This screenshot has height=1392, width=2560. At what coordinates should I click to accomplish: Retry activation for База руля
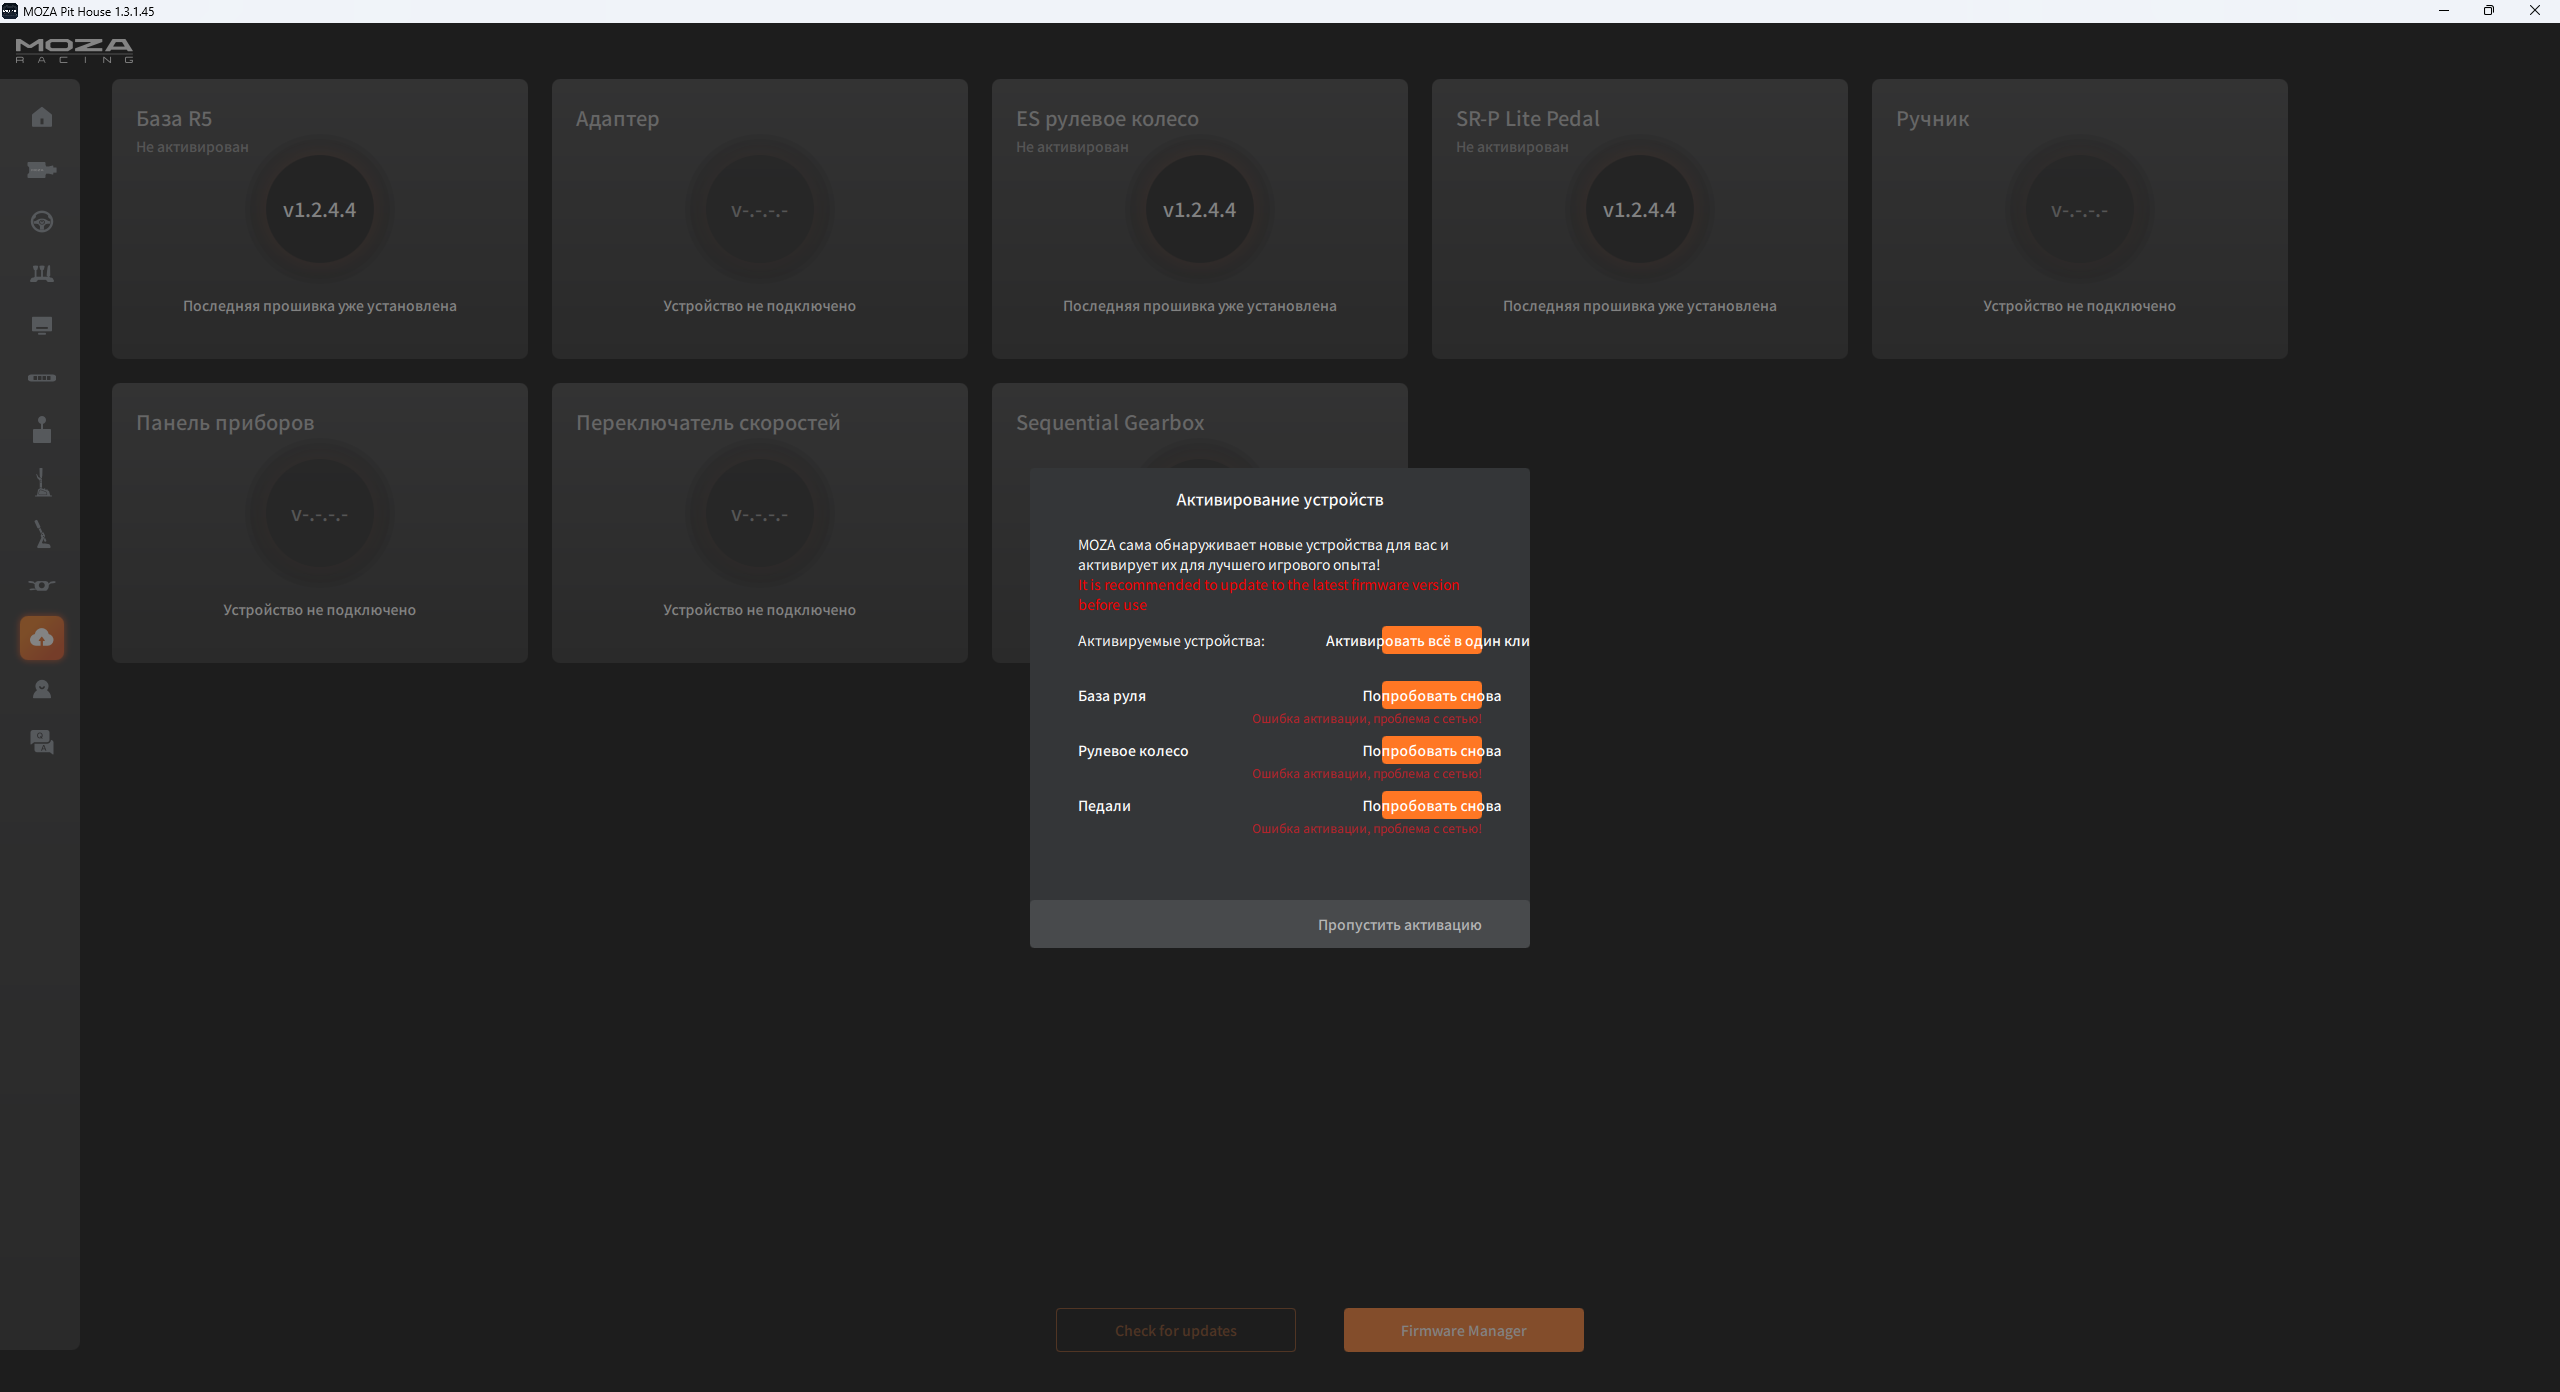[x=1431, y=696]
